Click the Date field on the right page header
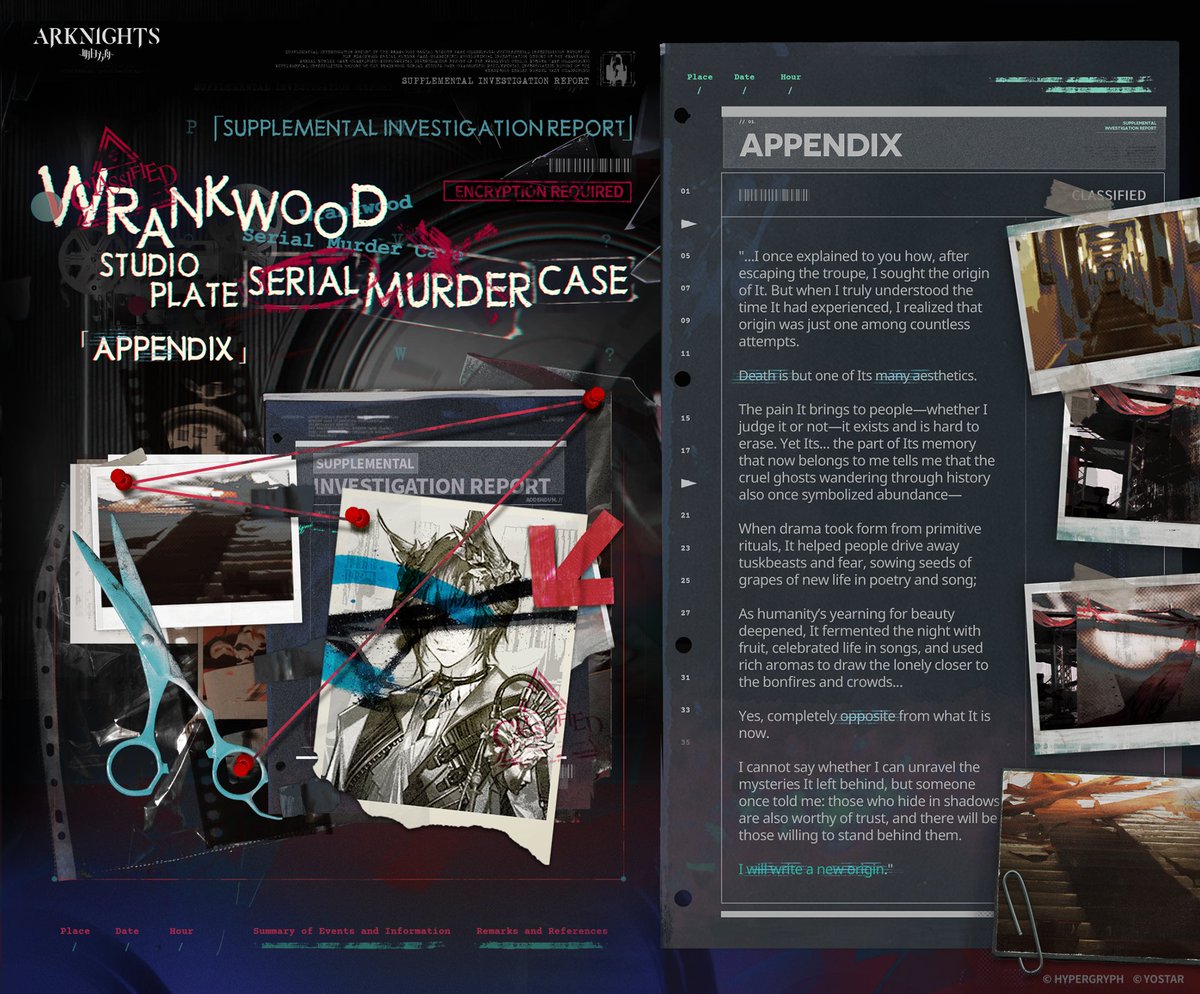This screenshot has height=994, width=1200. pos(744,77)
